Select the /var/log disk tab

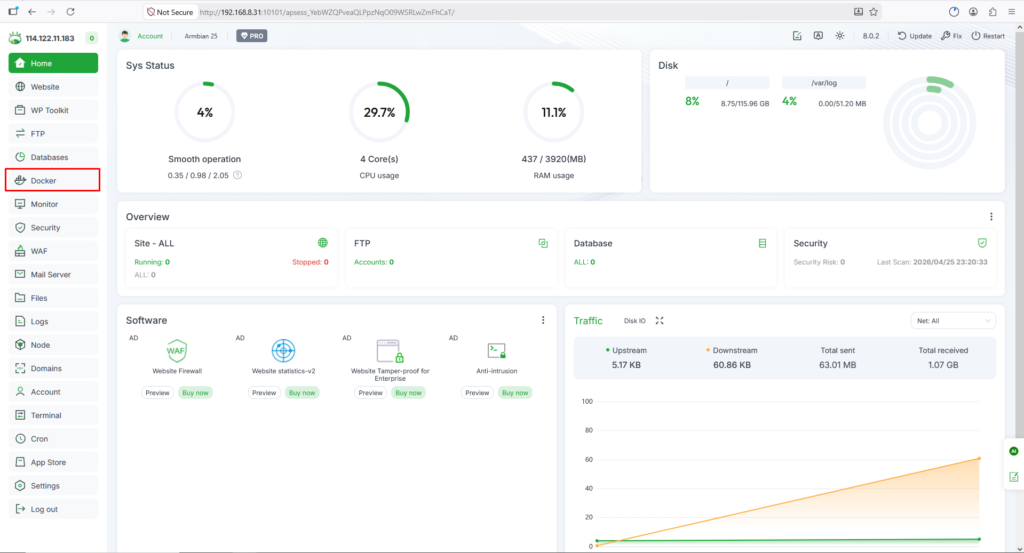click(x=824, y=83)
